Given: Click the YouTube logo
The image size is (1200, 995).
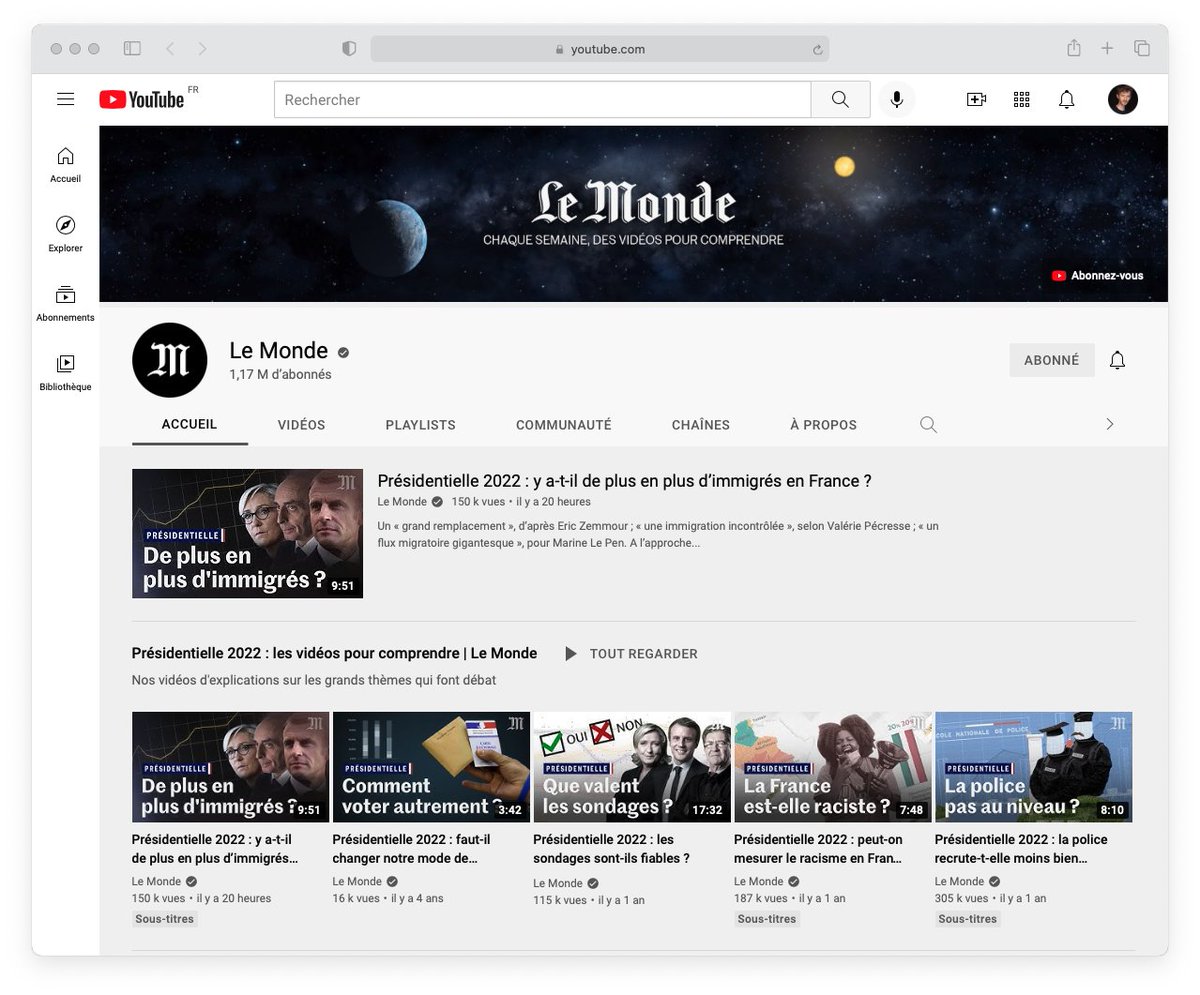Looking at the screenshot, I should point(142,99).
